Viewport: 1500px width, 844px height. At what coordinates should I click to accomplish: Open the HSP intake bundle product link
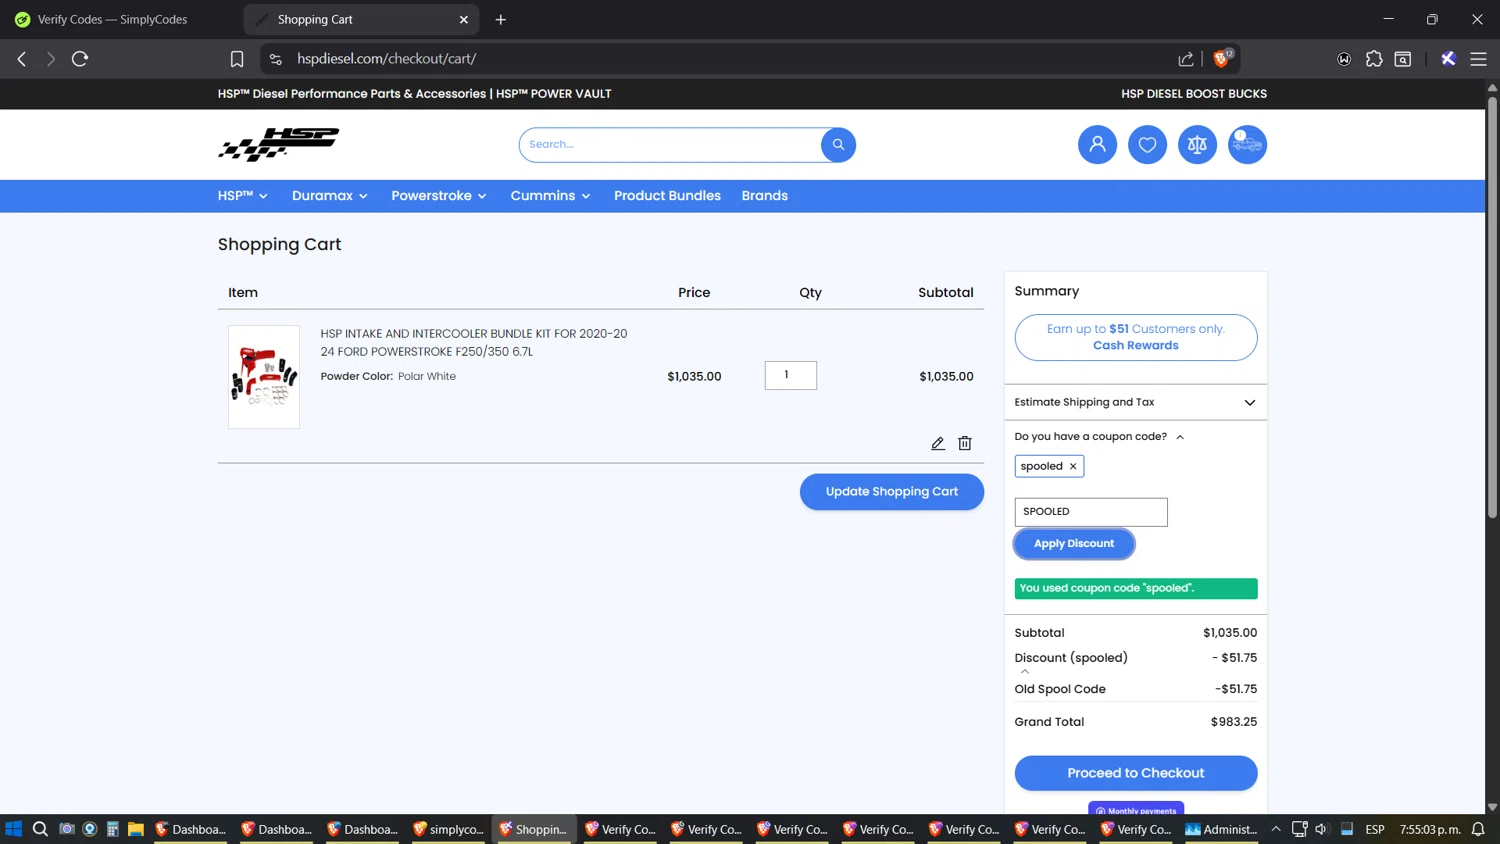(474, 342)
